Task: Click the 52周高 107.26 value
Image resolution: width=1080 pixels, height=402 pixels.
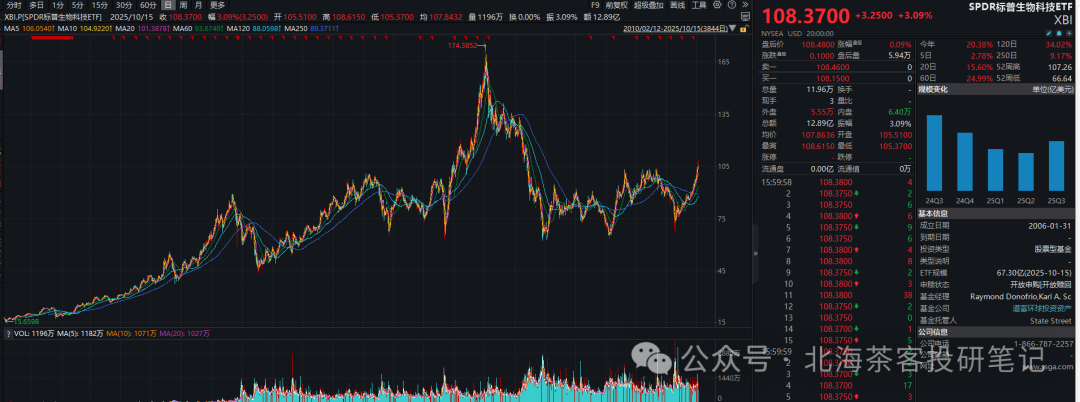Action: (x=1061, y=67)
